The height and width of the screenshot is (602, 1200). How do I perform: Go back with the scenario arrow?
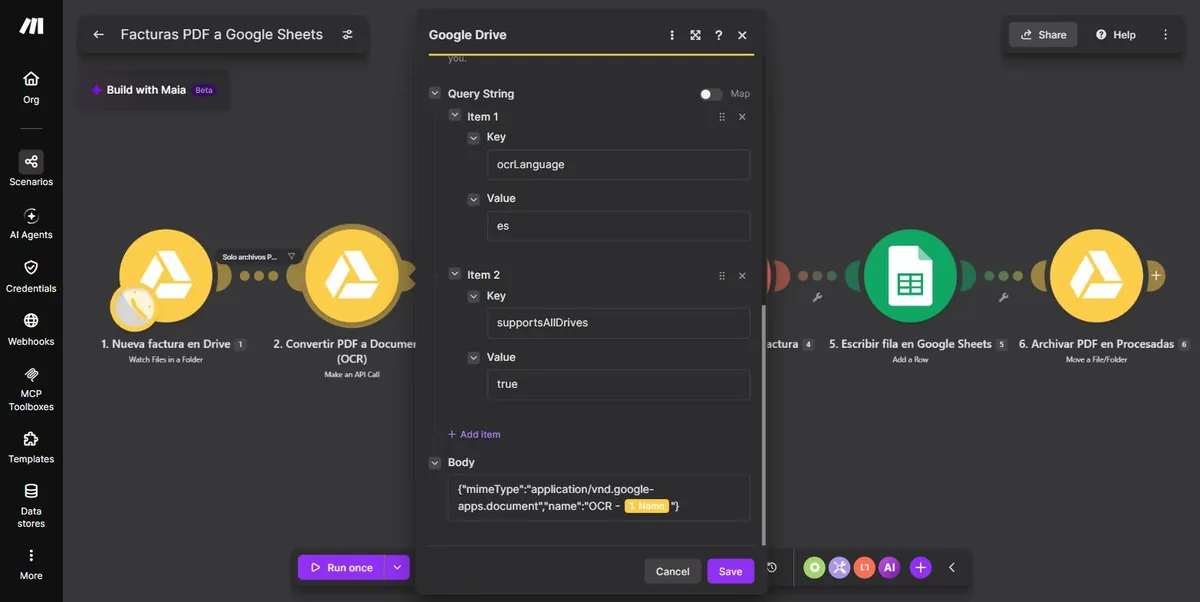[x=98, y=34]
